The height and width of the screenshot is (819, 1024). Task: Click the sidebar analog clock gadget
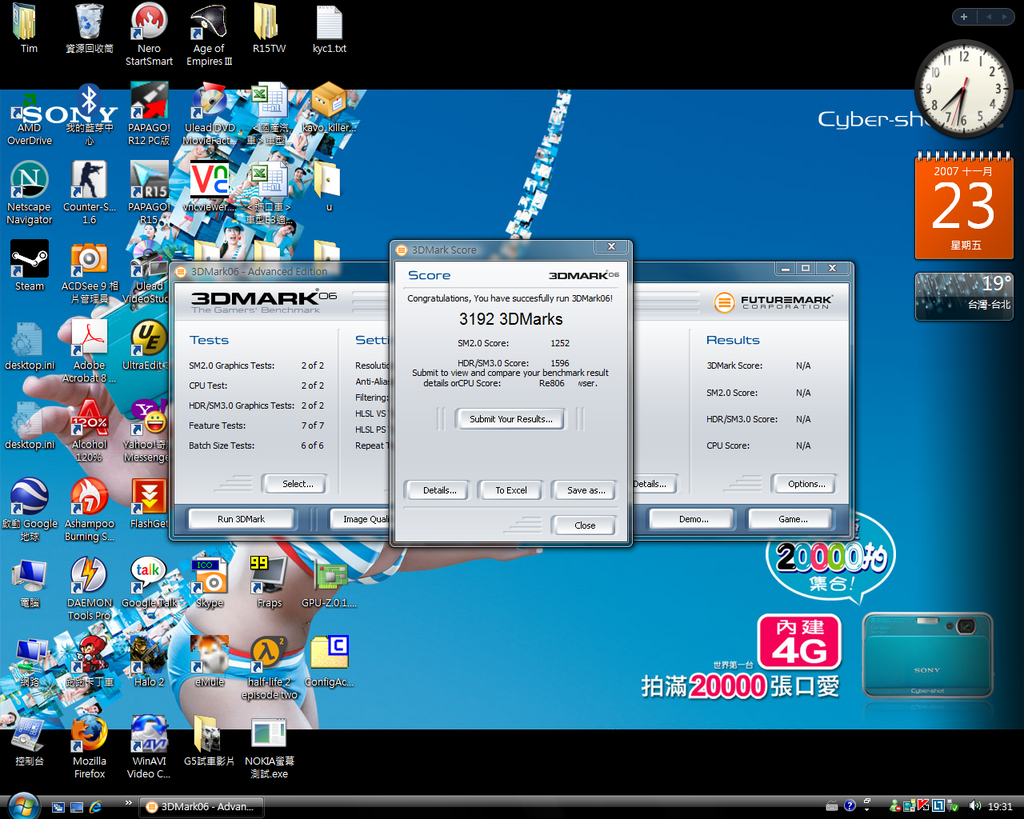[963, 88]
